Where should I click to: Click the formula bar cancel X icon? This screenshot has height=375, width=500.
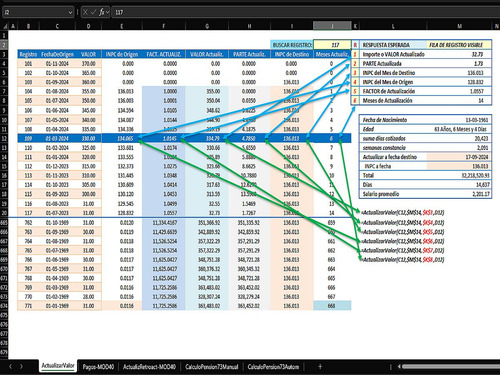[85, 12]
